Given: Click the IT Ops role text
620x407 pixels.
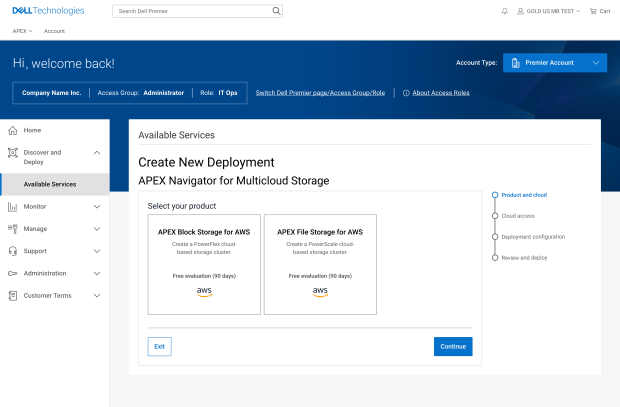Looking at the screenshot, I should click(228, 93).
